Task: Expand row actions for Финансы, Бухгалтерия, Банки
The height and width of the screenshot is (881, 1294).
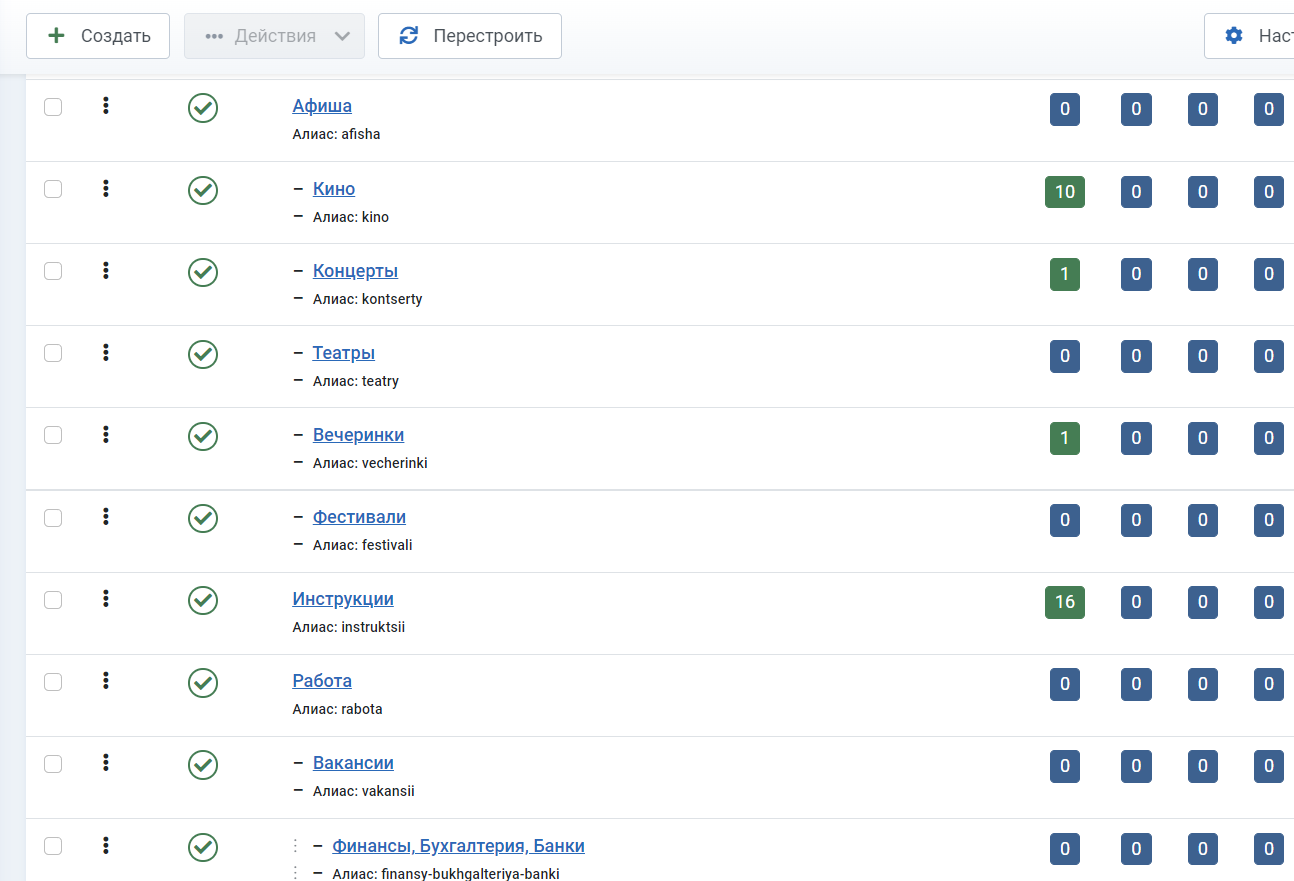Action: click(105, 846)
